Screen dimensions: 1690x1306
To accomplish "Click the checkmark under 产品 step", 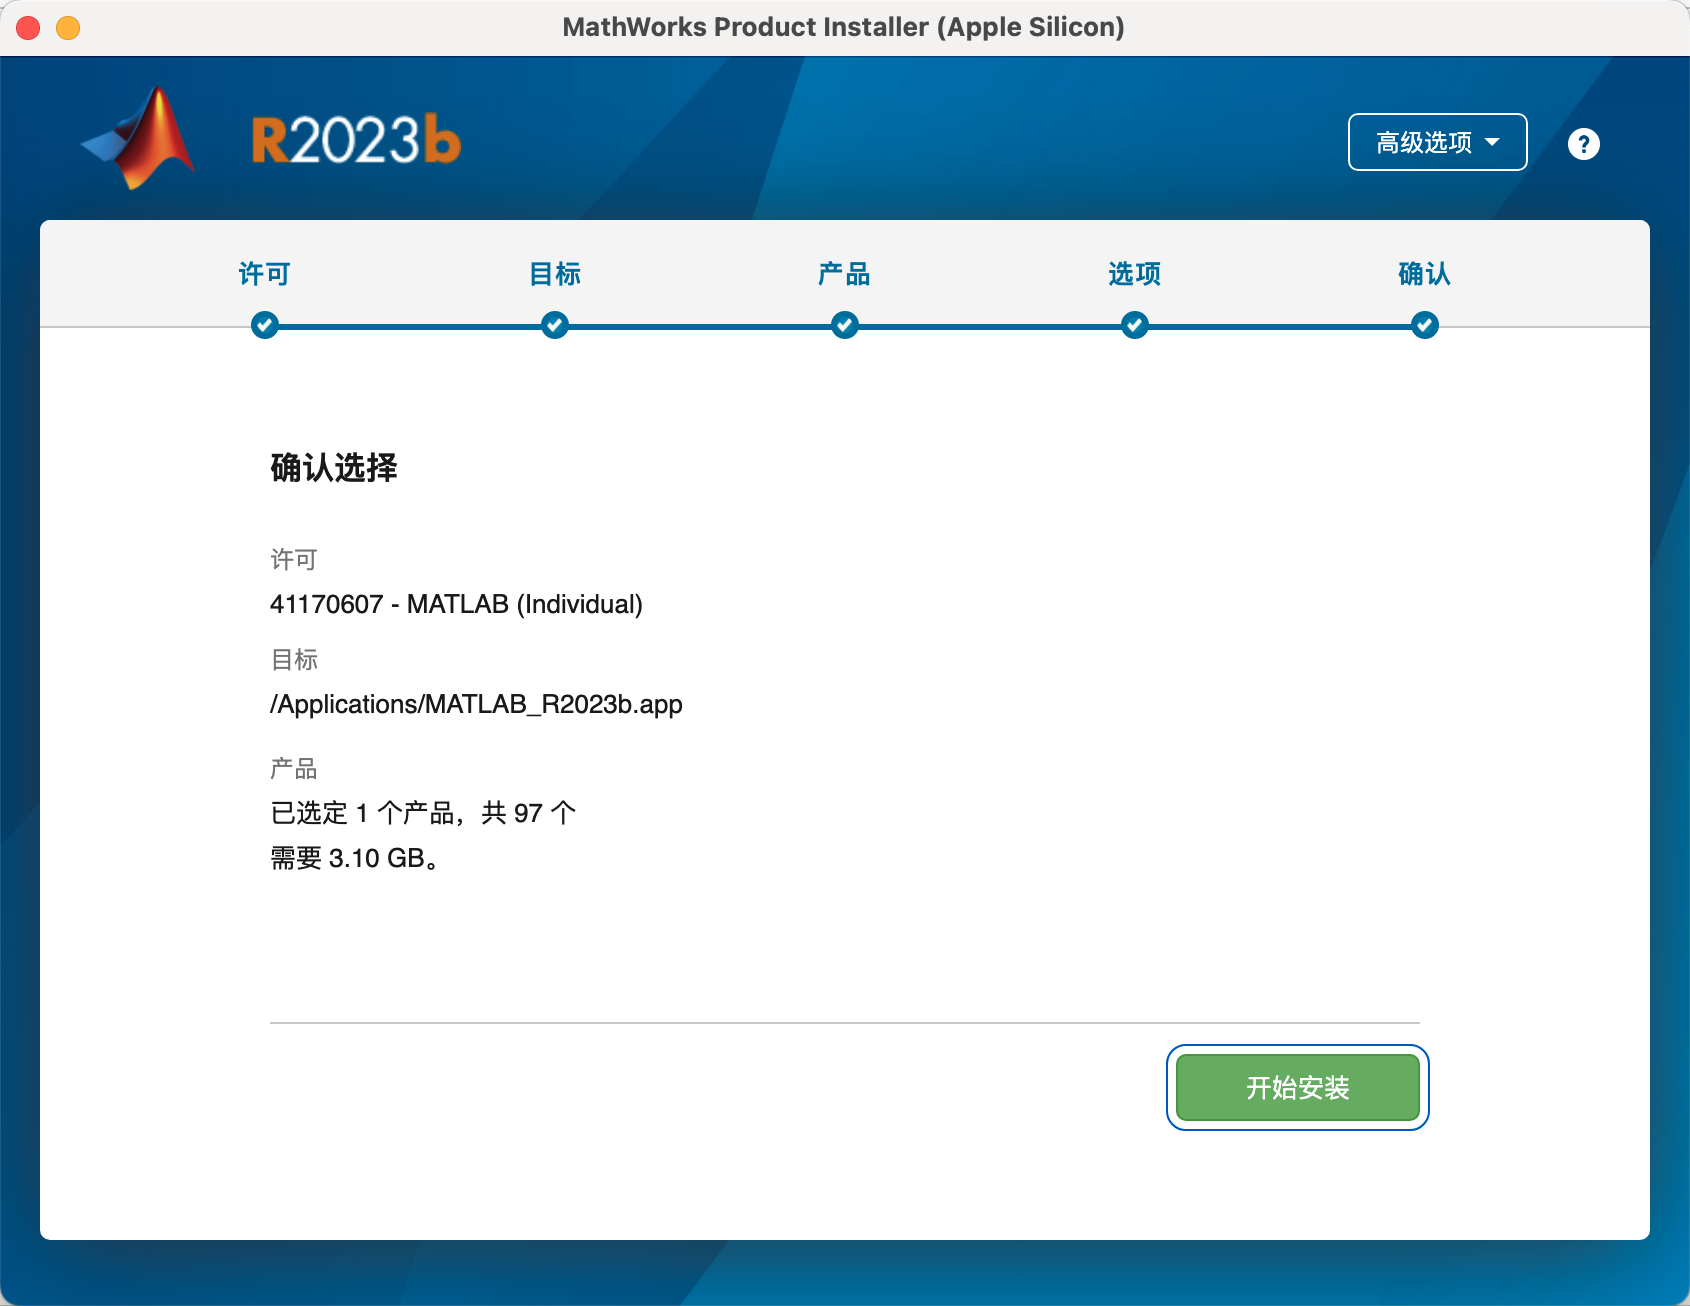I will (845, 325).
